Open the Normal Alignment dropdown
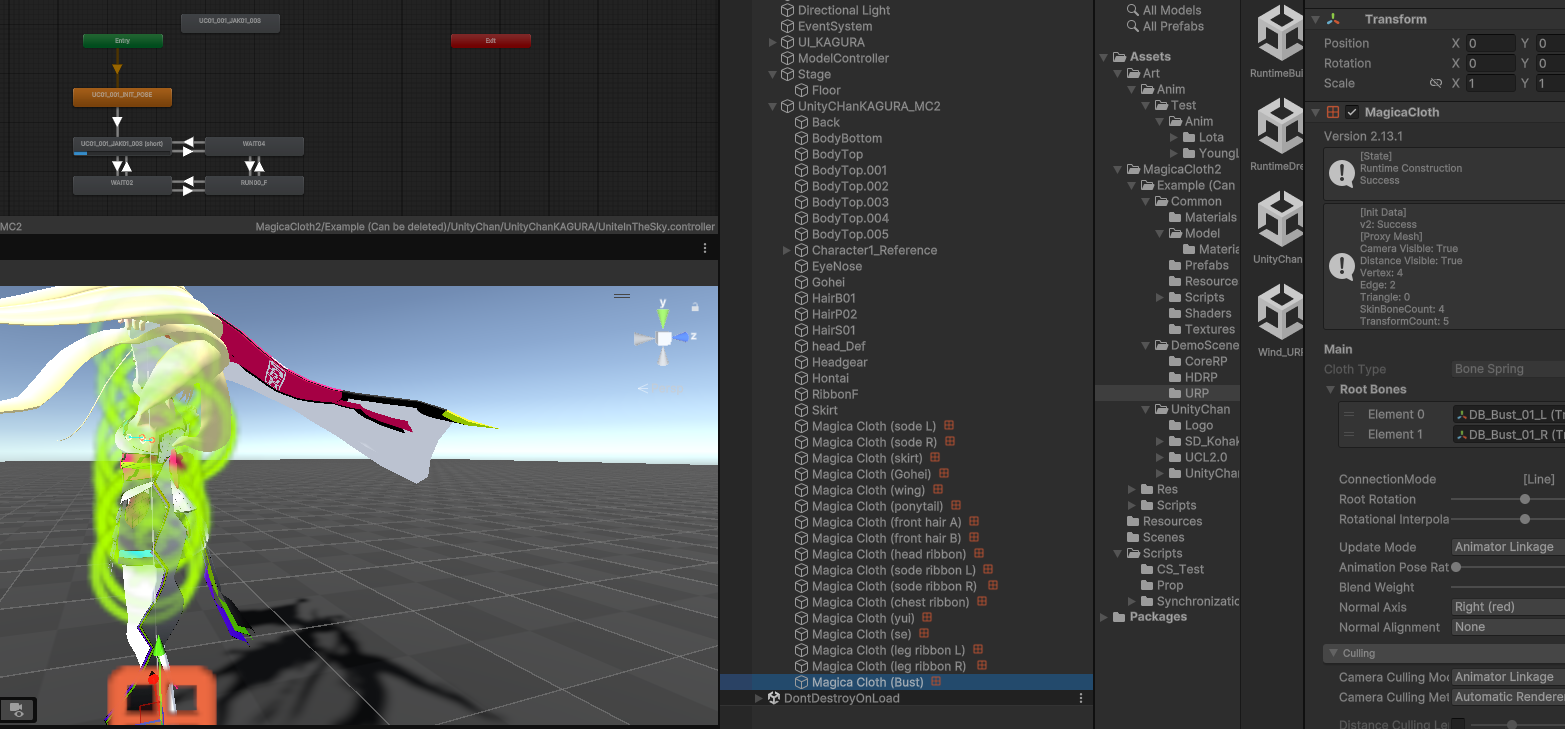 coord(1508,627)
